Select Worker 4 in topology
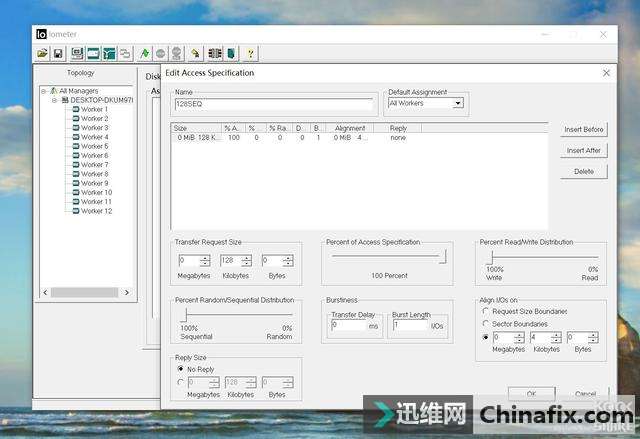Screen dimensions: 640x439 click(94, 137)
